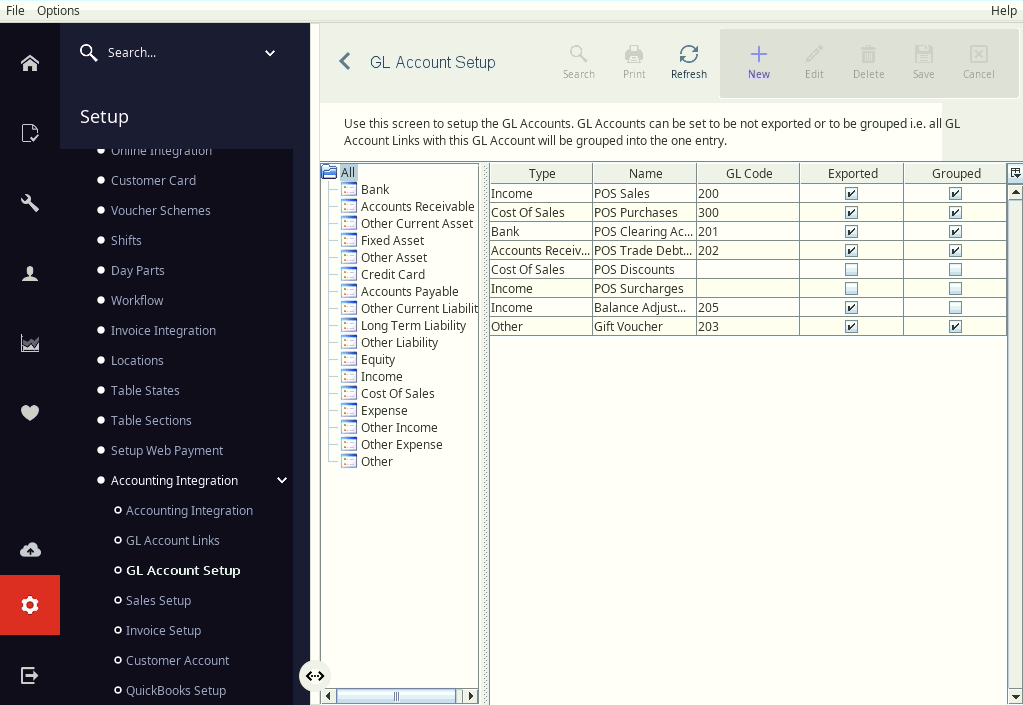Open the table column chooser icon
1023x705 pixels.
[1015, 173]
